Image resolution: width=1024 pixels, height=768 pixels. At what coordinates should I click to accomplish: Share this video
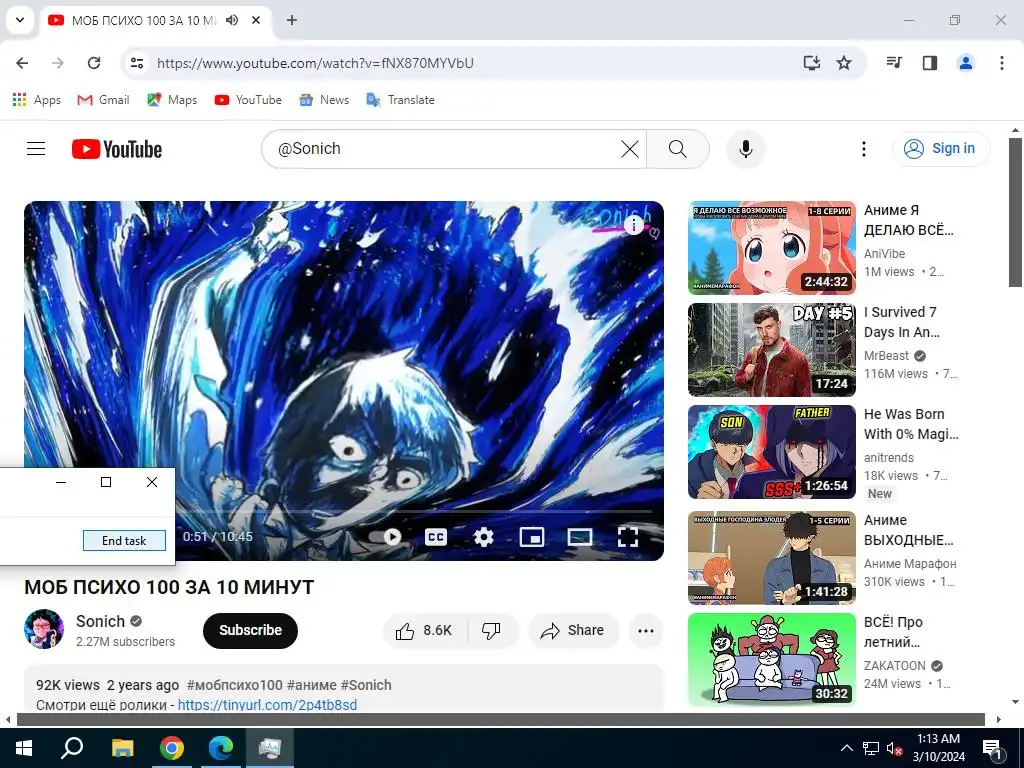pos(573,630)
